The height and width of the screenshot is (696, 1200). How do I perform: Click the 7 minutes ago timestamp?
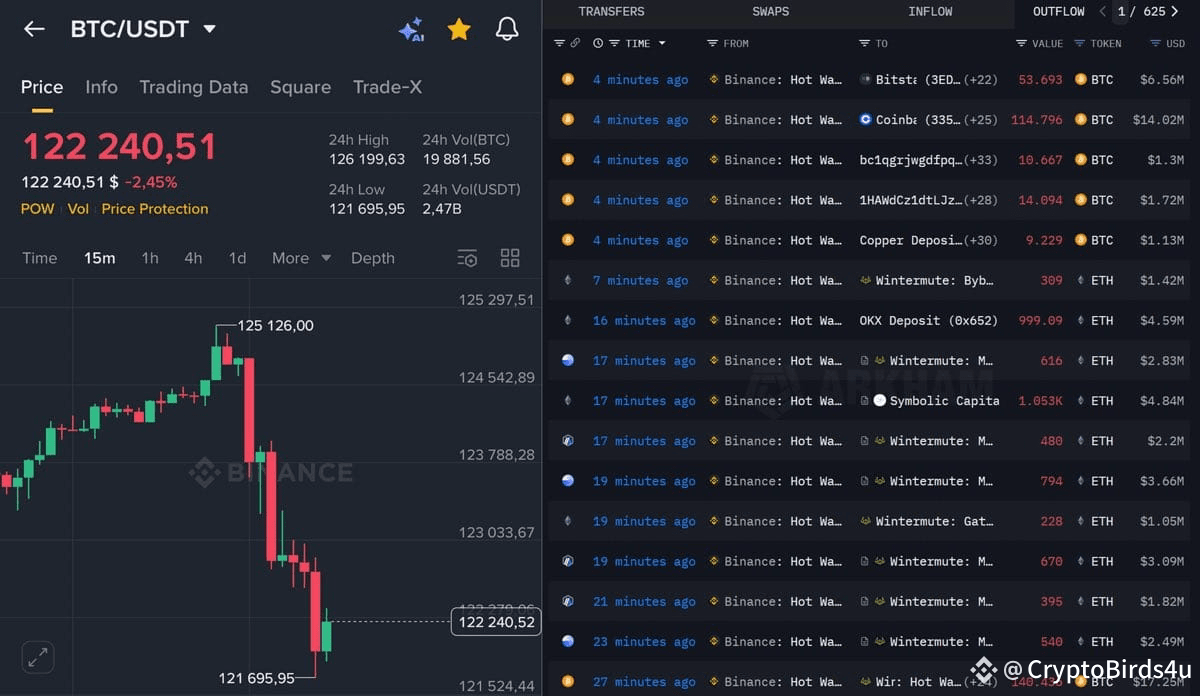tap(640, 281)
